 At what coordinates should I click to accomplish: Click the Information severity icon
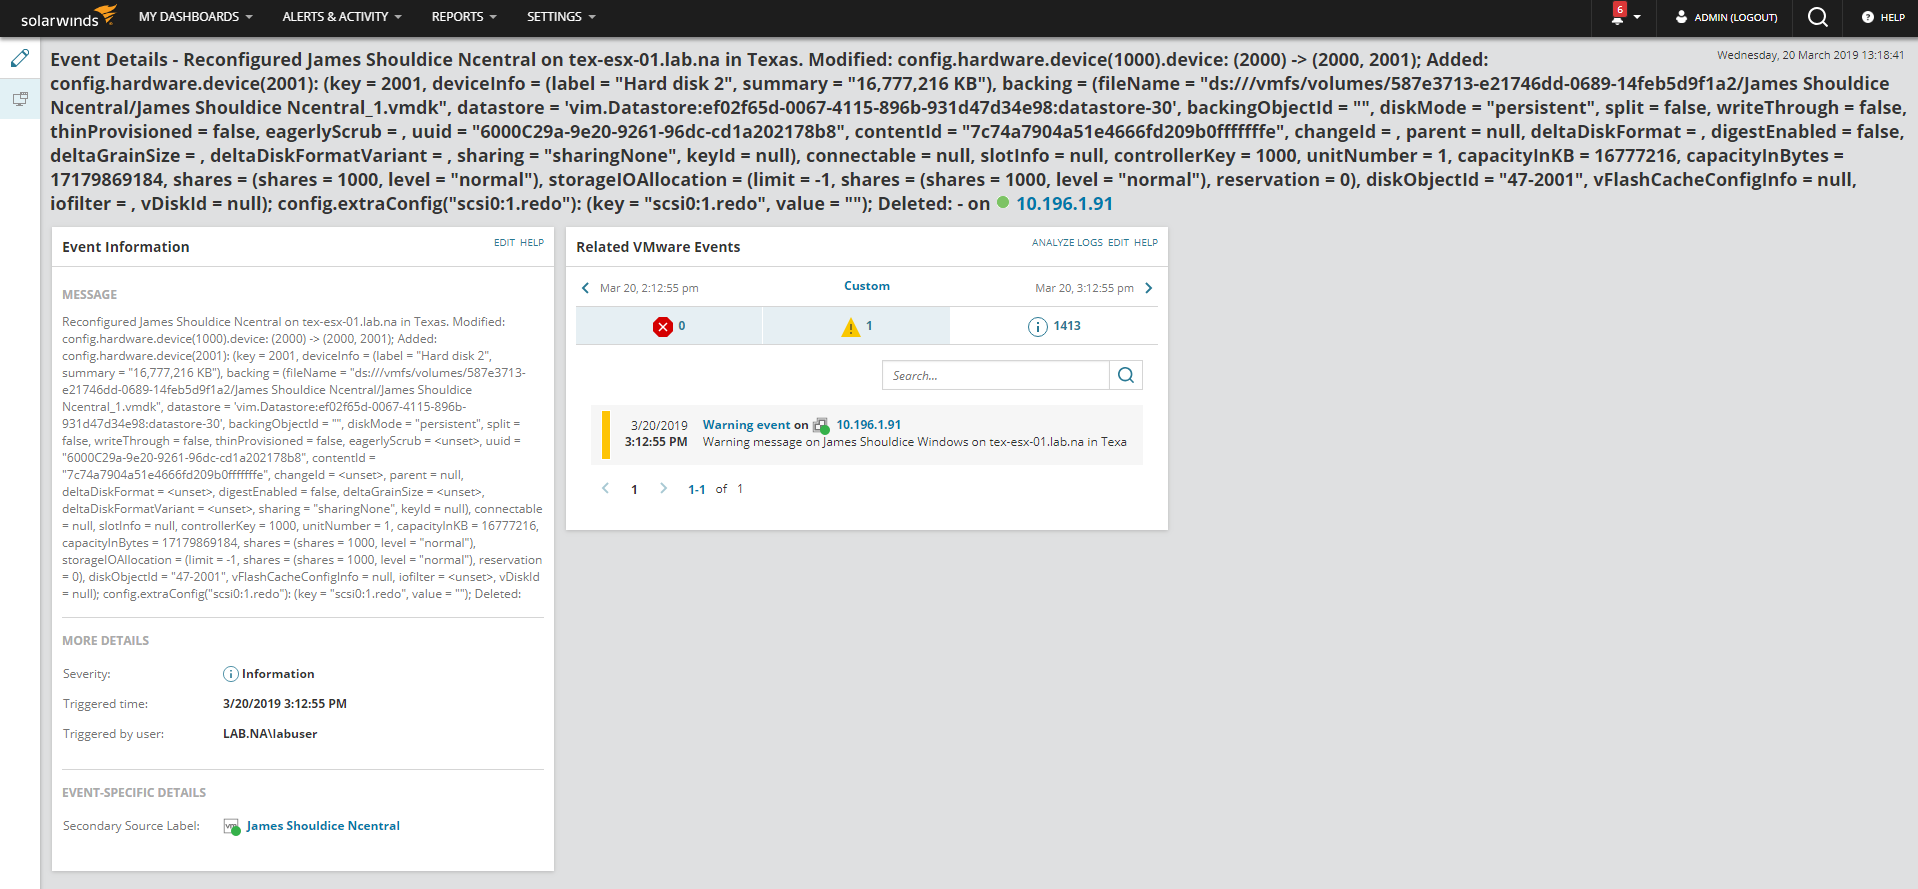231,674
